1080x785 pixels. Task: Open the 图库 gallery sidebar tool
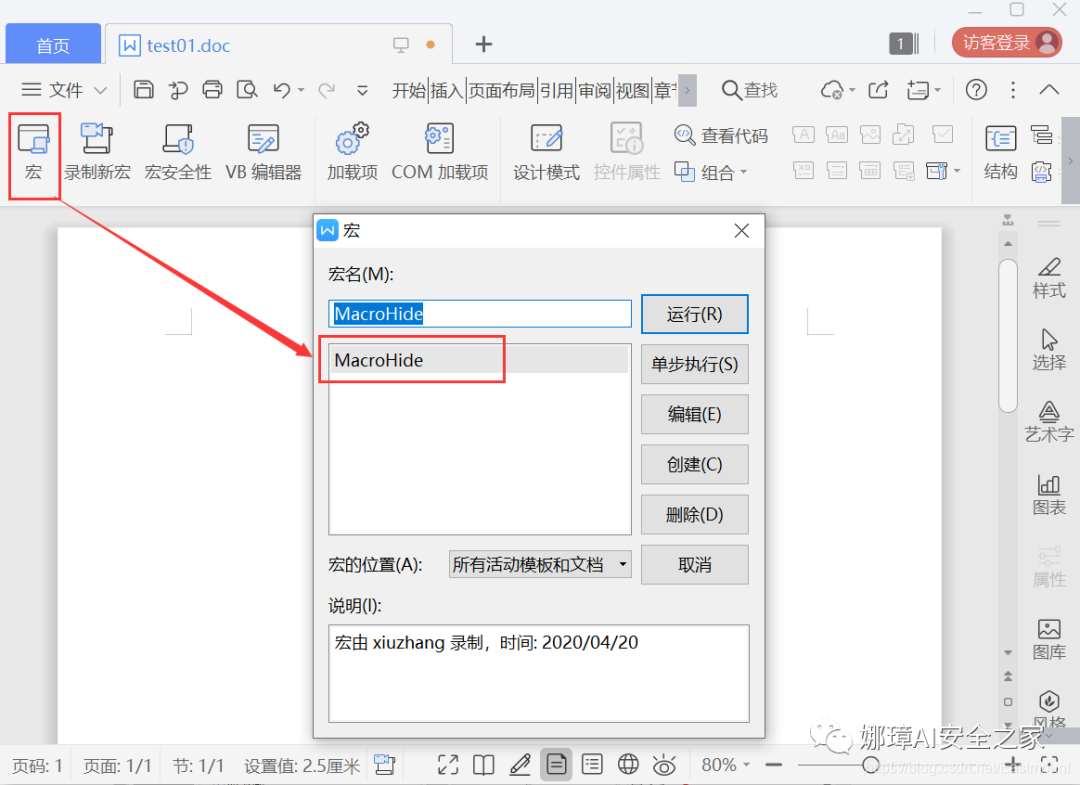point(1049,639)
